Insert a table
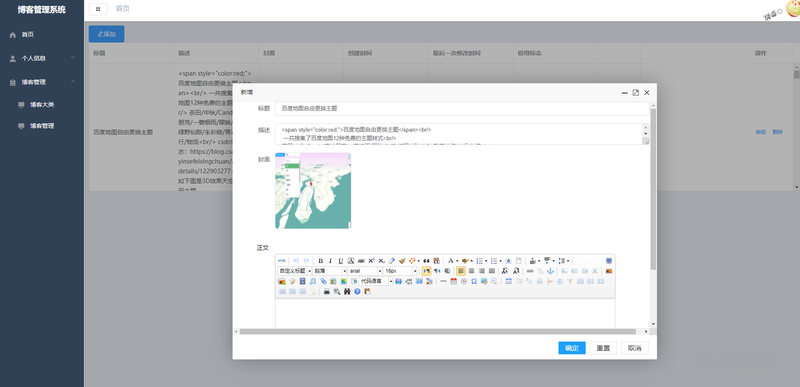 tap(508, 281)
